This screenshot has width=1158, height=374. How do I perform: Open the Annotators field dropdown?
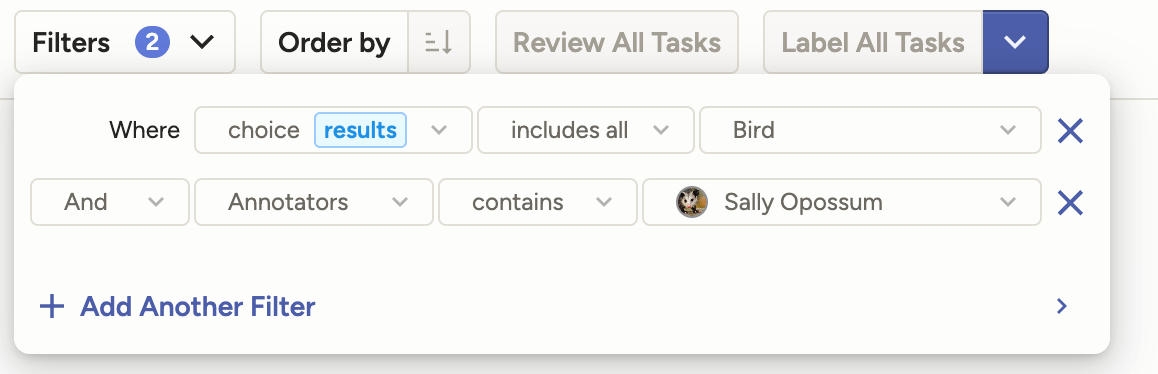click(314, 202)
